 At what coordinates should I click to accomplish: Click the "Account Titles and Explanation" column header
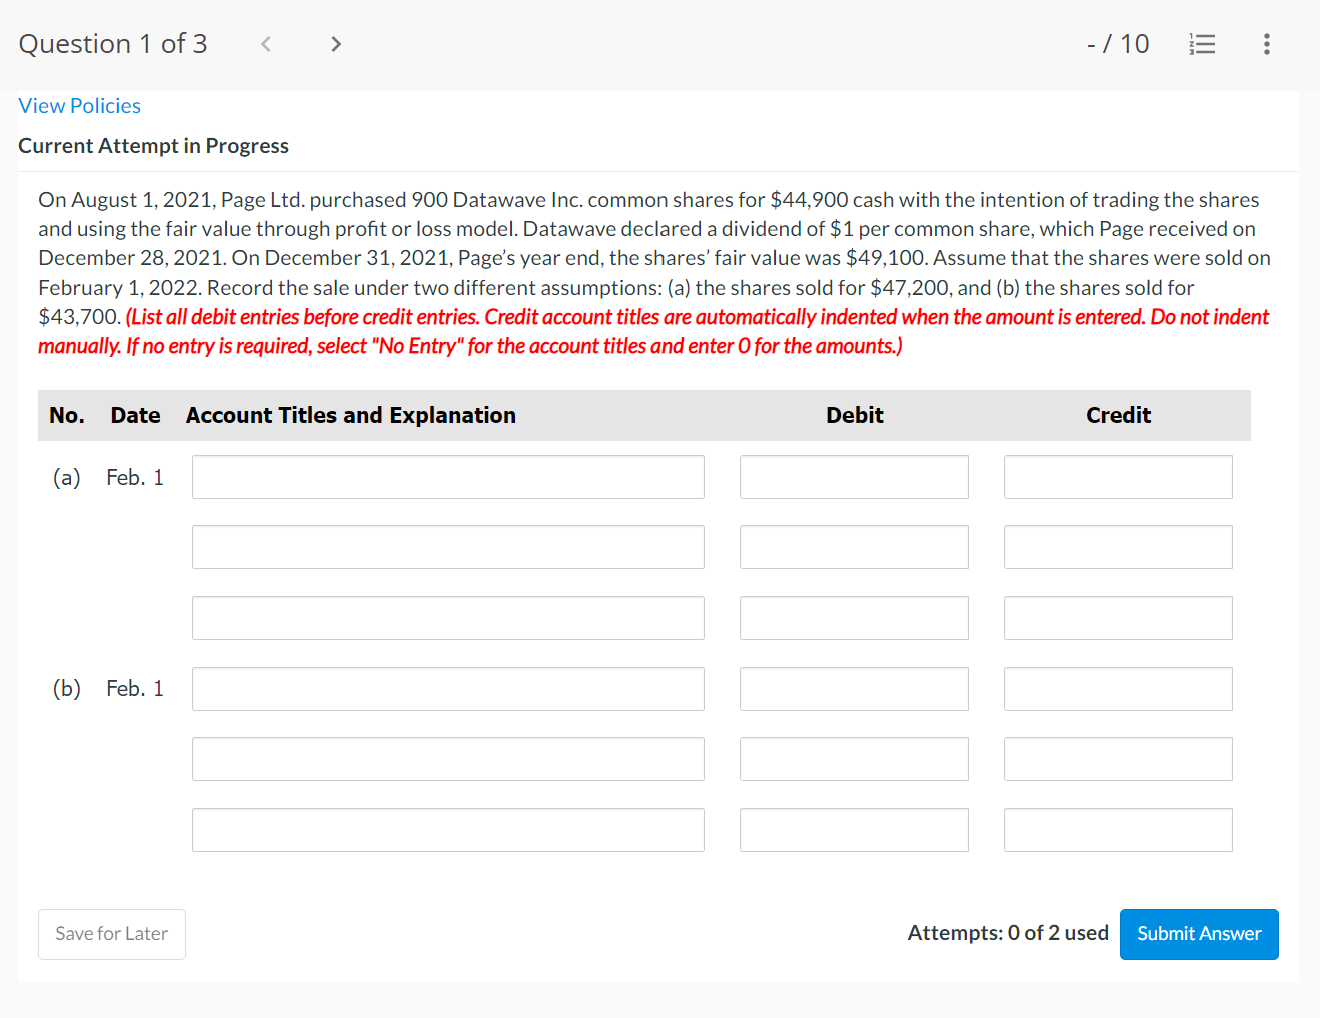coord(351,415)
